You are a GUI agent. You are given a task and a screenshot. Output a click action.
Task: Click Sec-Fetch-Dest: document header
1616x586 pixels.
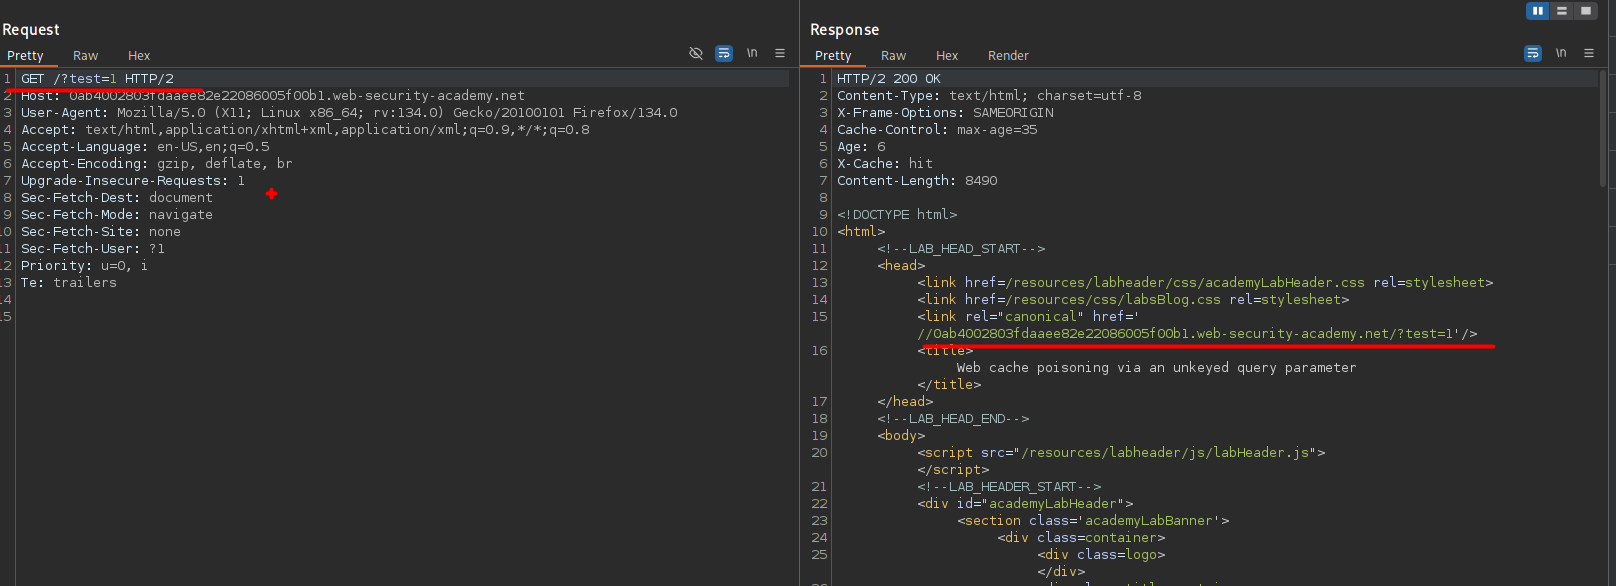coord(117,198)
